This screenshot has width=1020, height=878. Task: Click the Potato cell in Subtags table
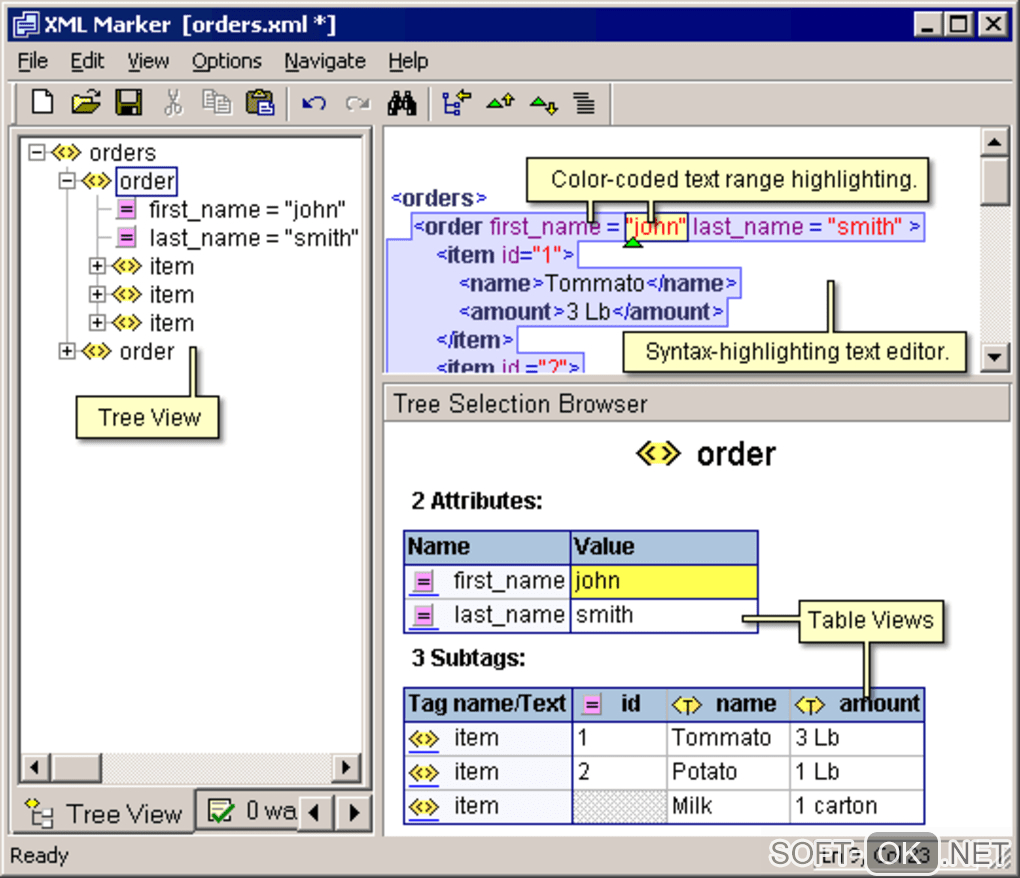pyautogui.click(x=728, y=772)
